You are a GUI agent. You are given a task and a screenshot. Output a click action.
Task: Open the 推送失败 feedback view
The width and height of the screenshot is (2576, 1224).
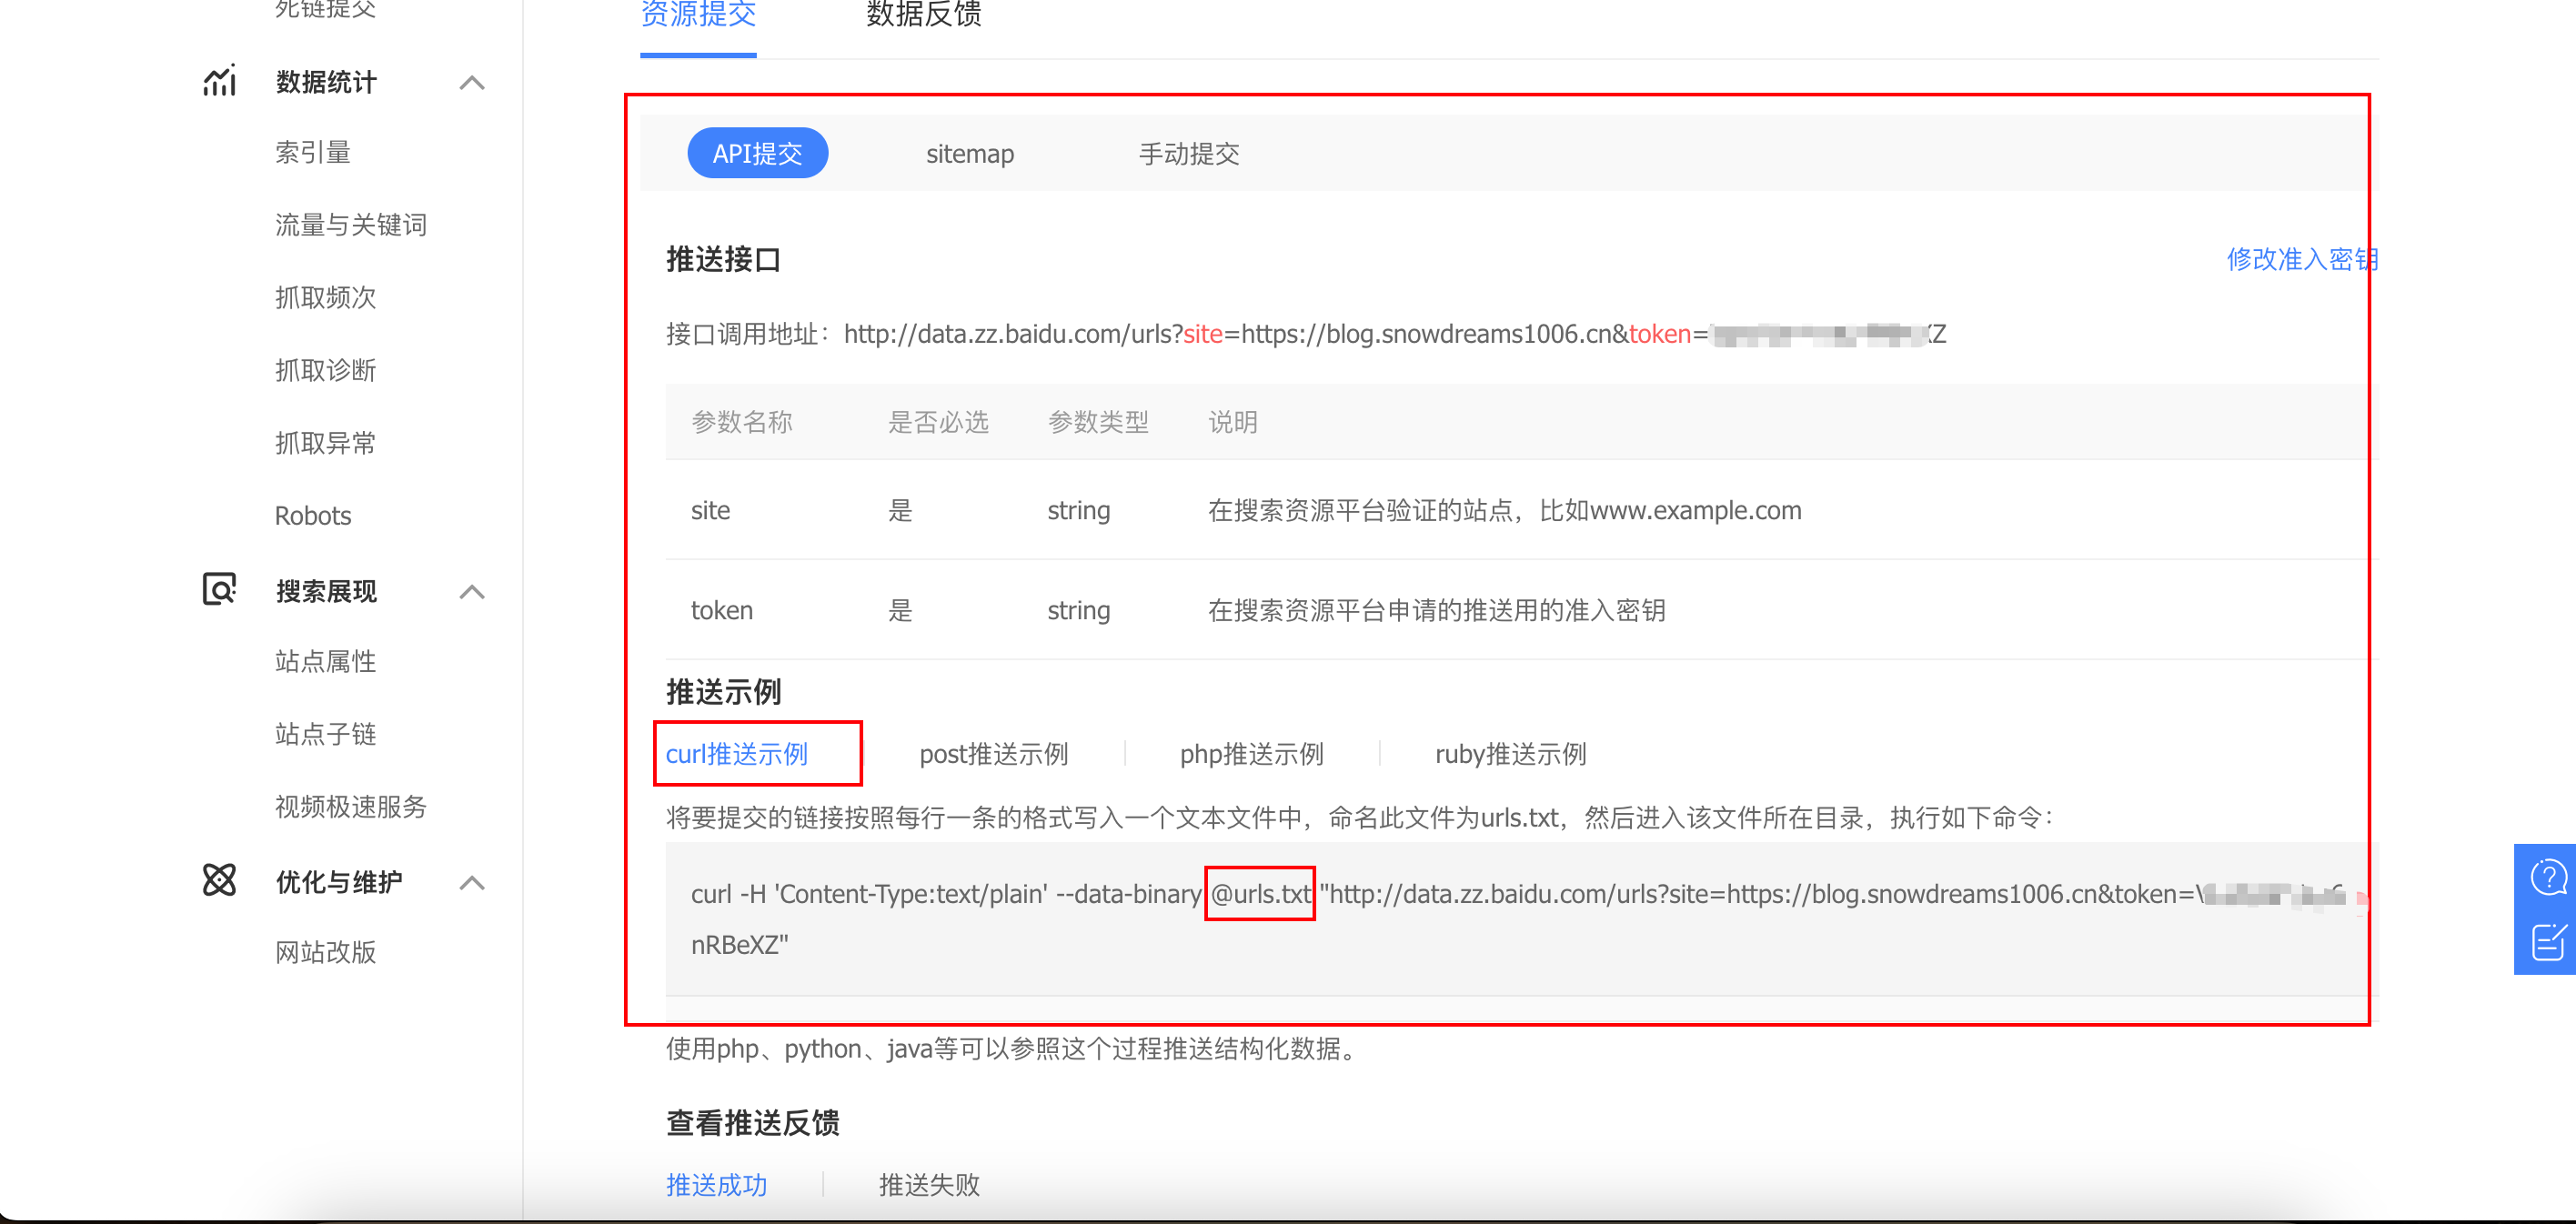pyautogui.click(x=928, y=1185)
